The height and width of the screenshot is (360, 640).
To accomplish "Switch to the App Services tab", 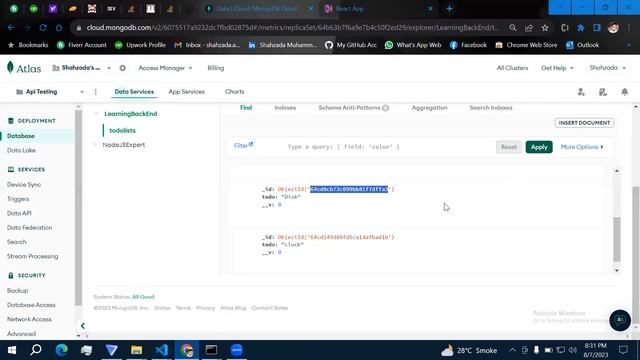I will 187,92.
